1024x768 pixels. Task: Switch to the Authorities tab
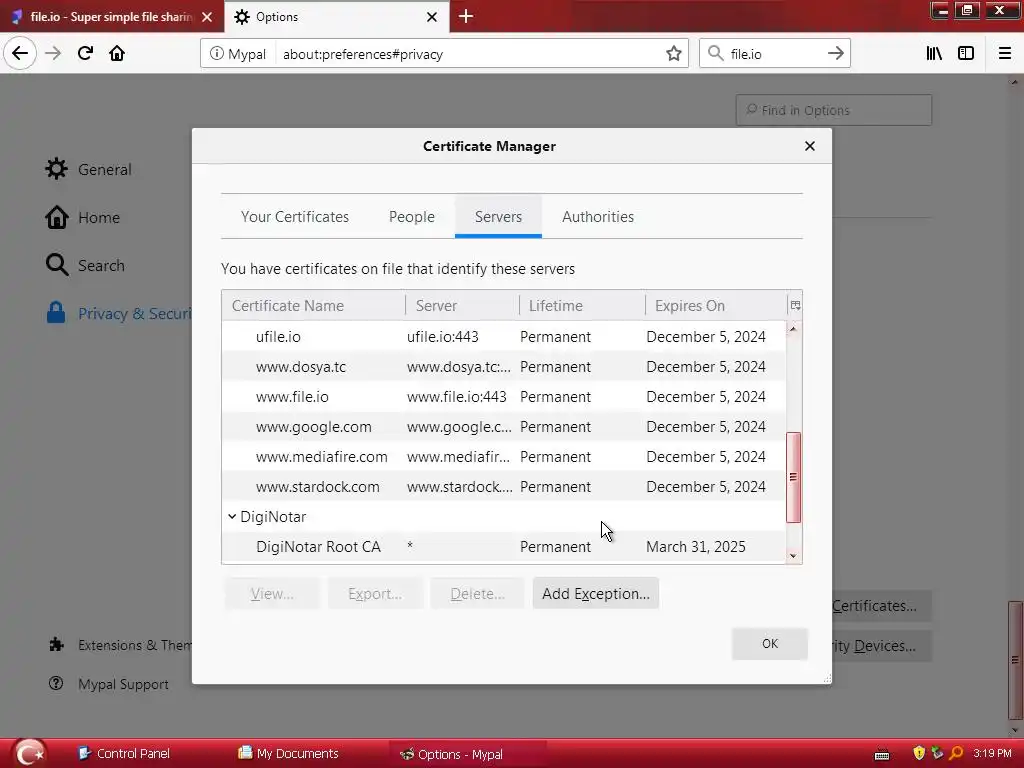click(x=598, y=217)
